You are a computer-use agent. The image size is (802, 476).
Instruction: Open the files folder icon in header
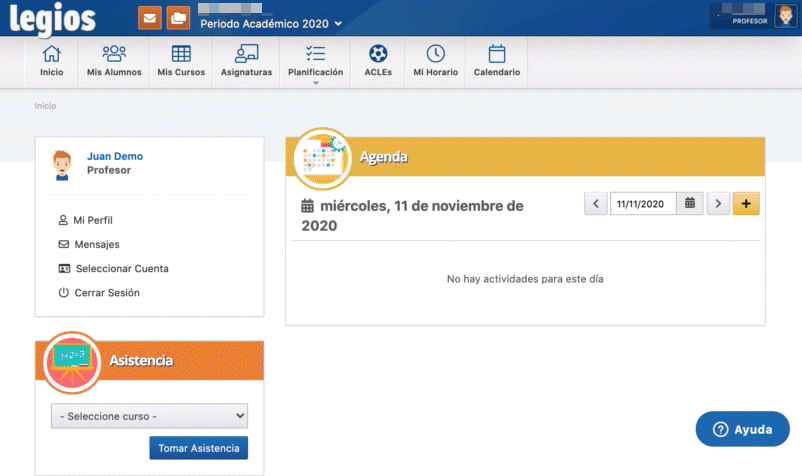[x=178, y=18]
